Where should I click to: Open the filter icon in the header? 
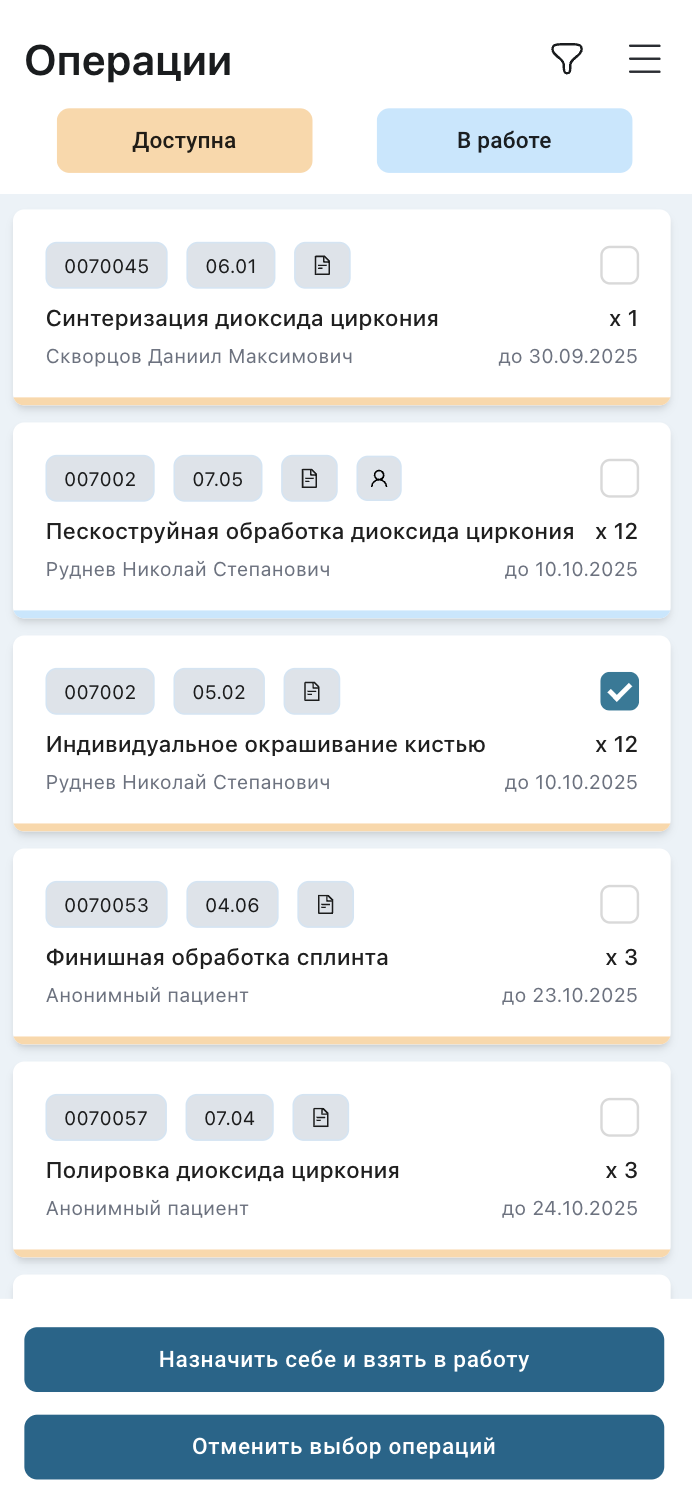point(566,59)
